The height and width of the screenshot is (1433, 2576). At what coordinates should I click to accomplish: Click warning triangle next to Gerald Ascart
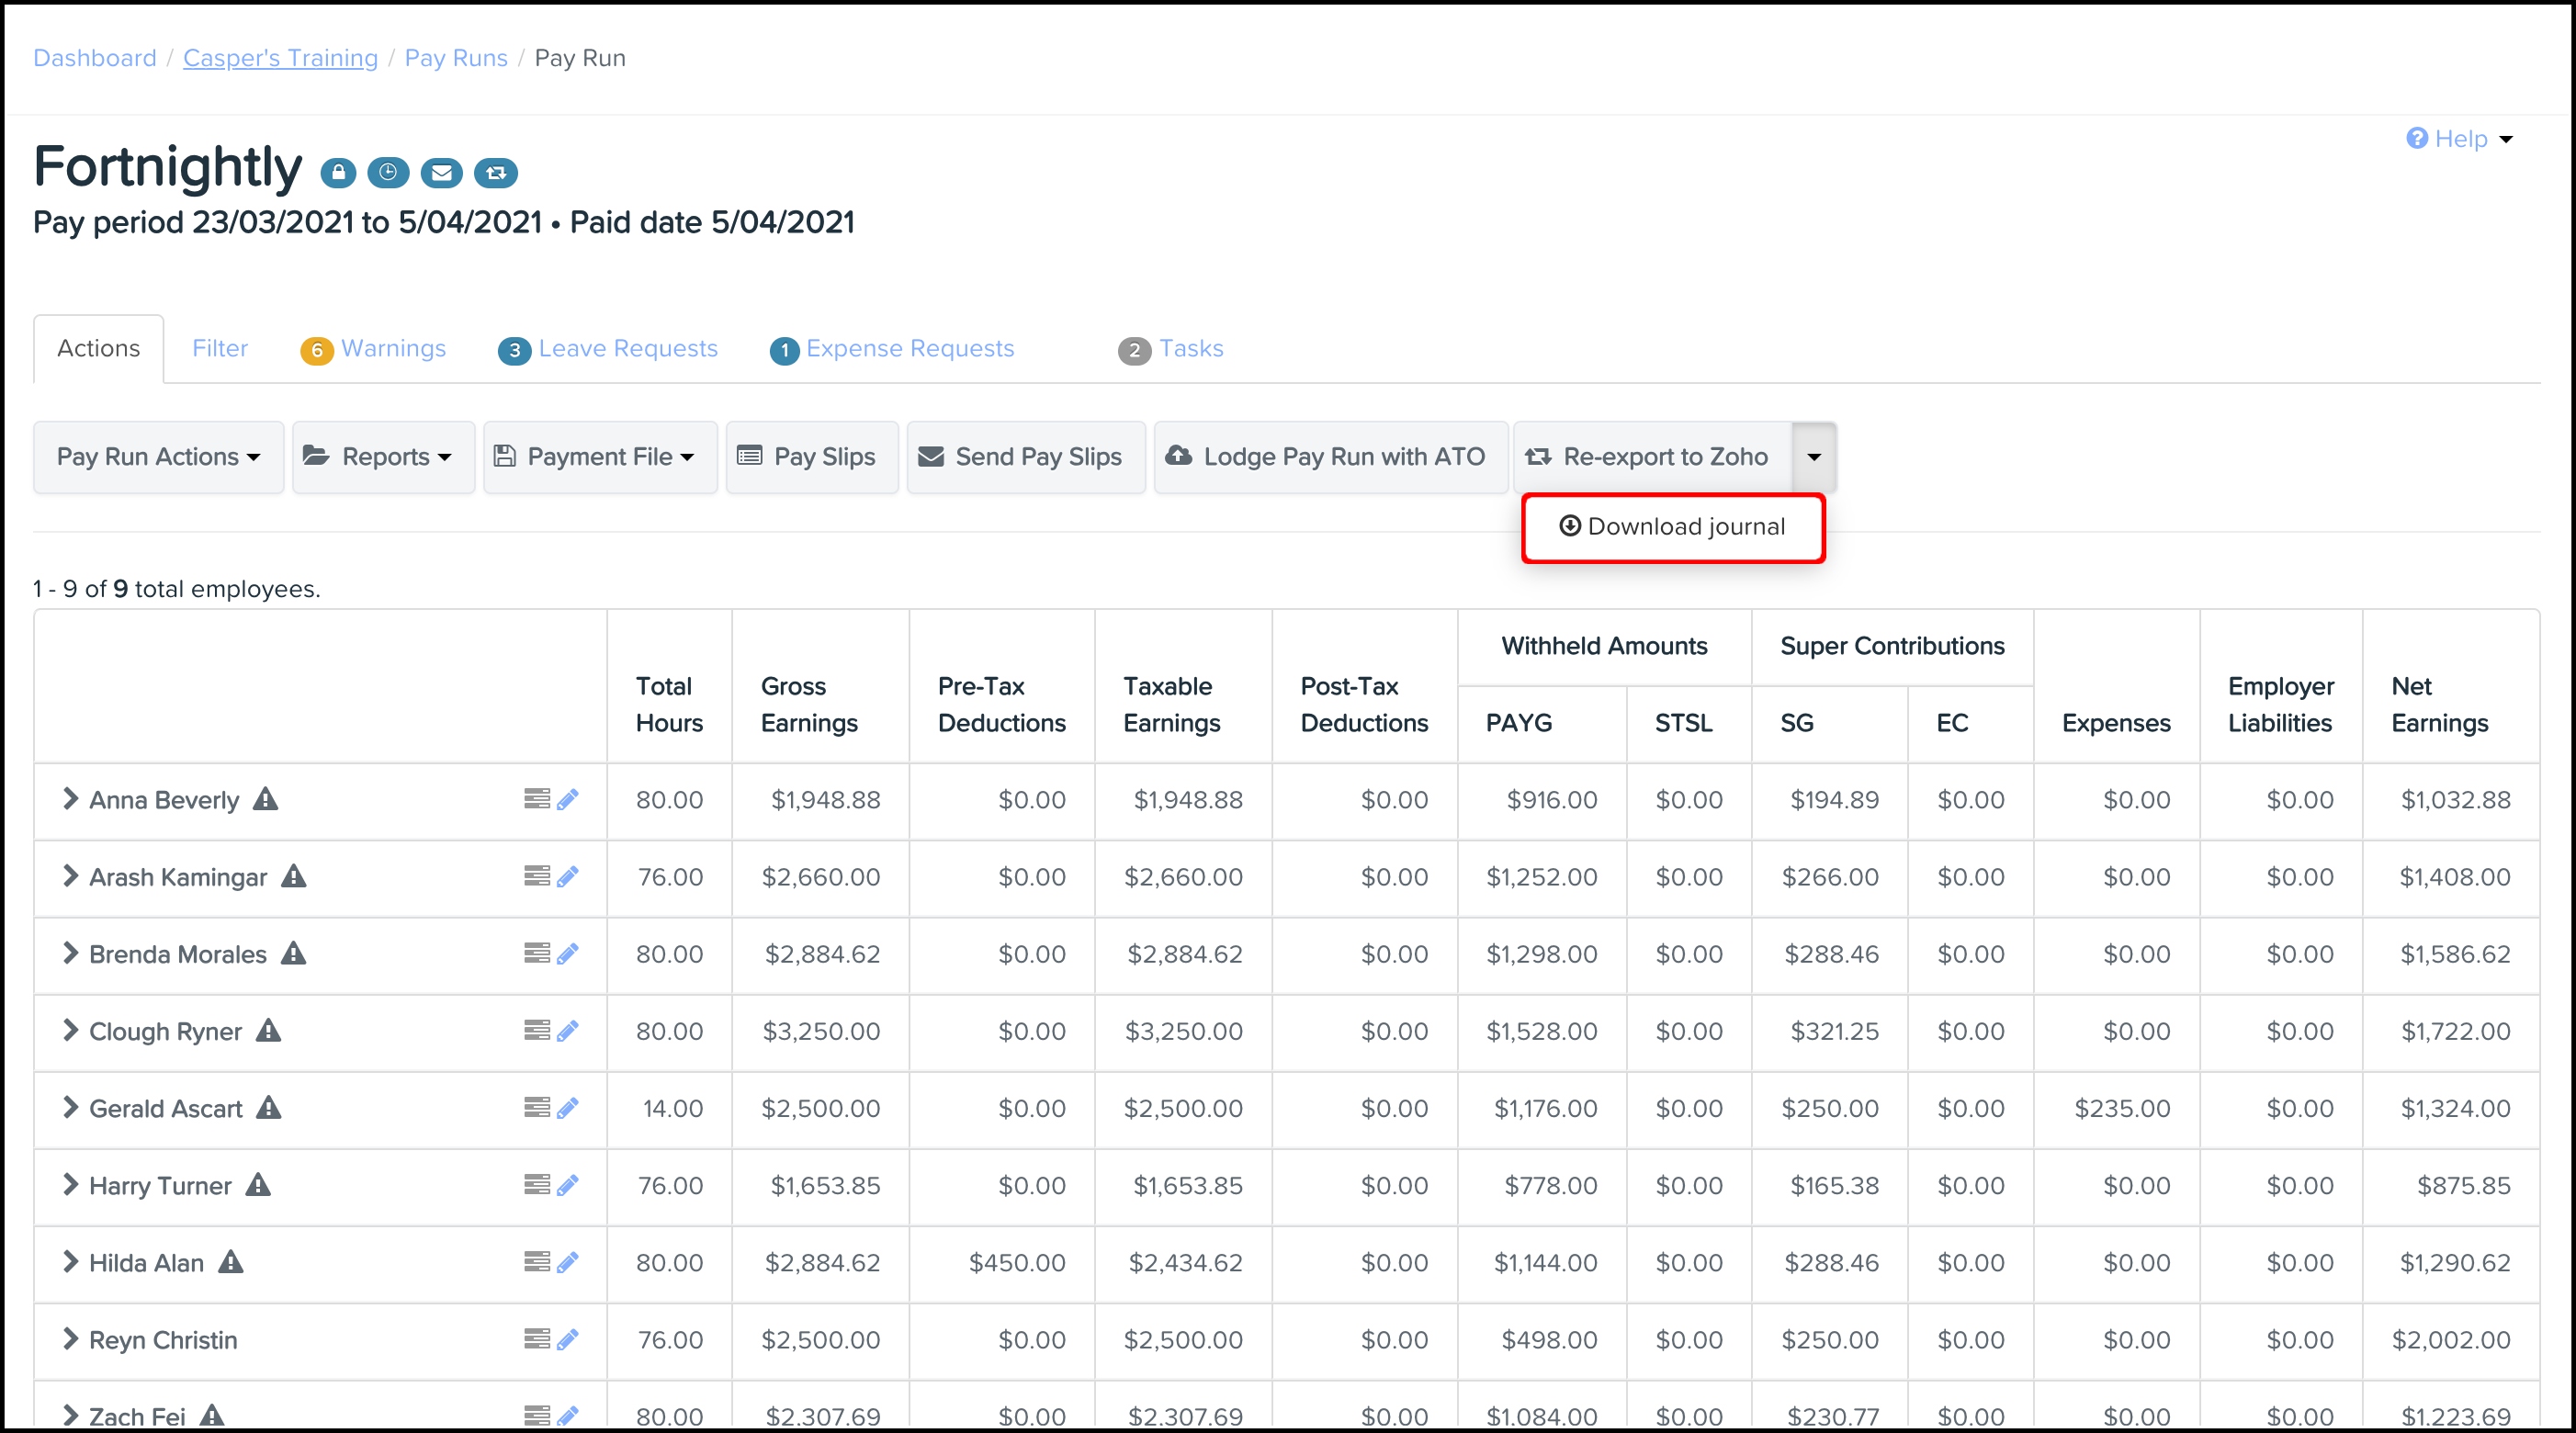[268, 1107]
